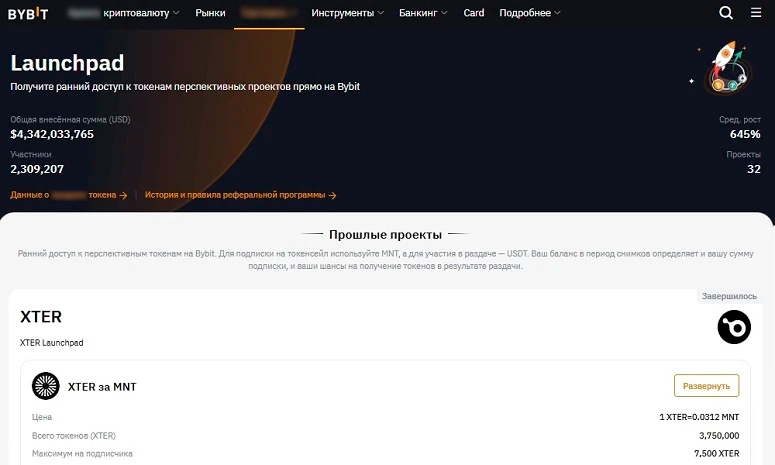This screenshot has width=775, height=465.
Task: Click the Bybit logo
Action: point(28,13)
